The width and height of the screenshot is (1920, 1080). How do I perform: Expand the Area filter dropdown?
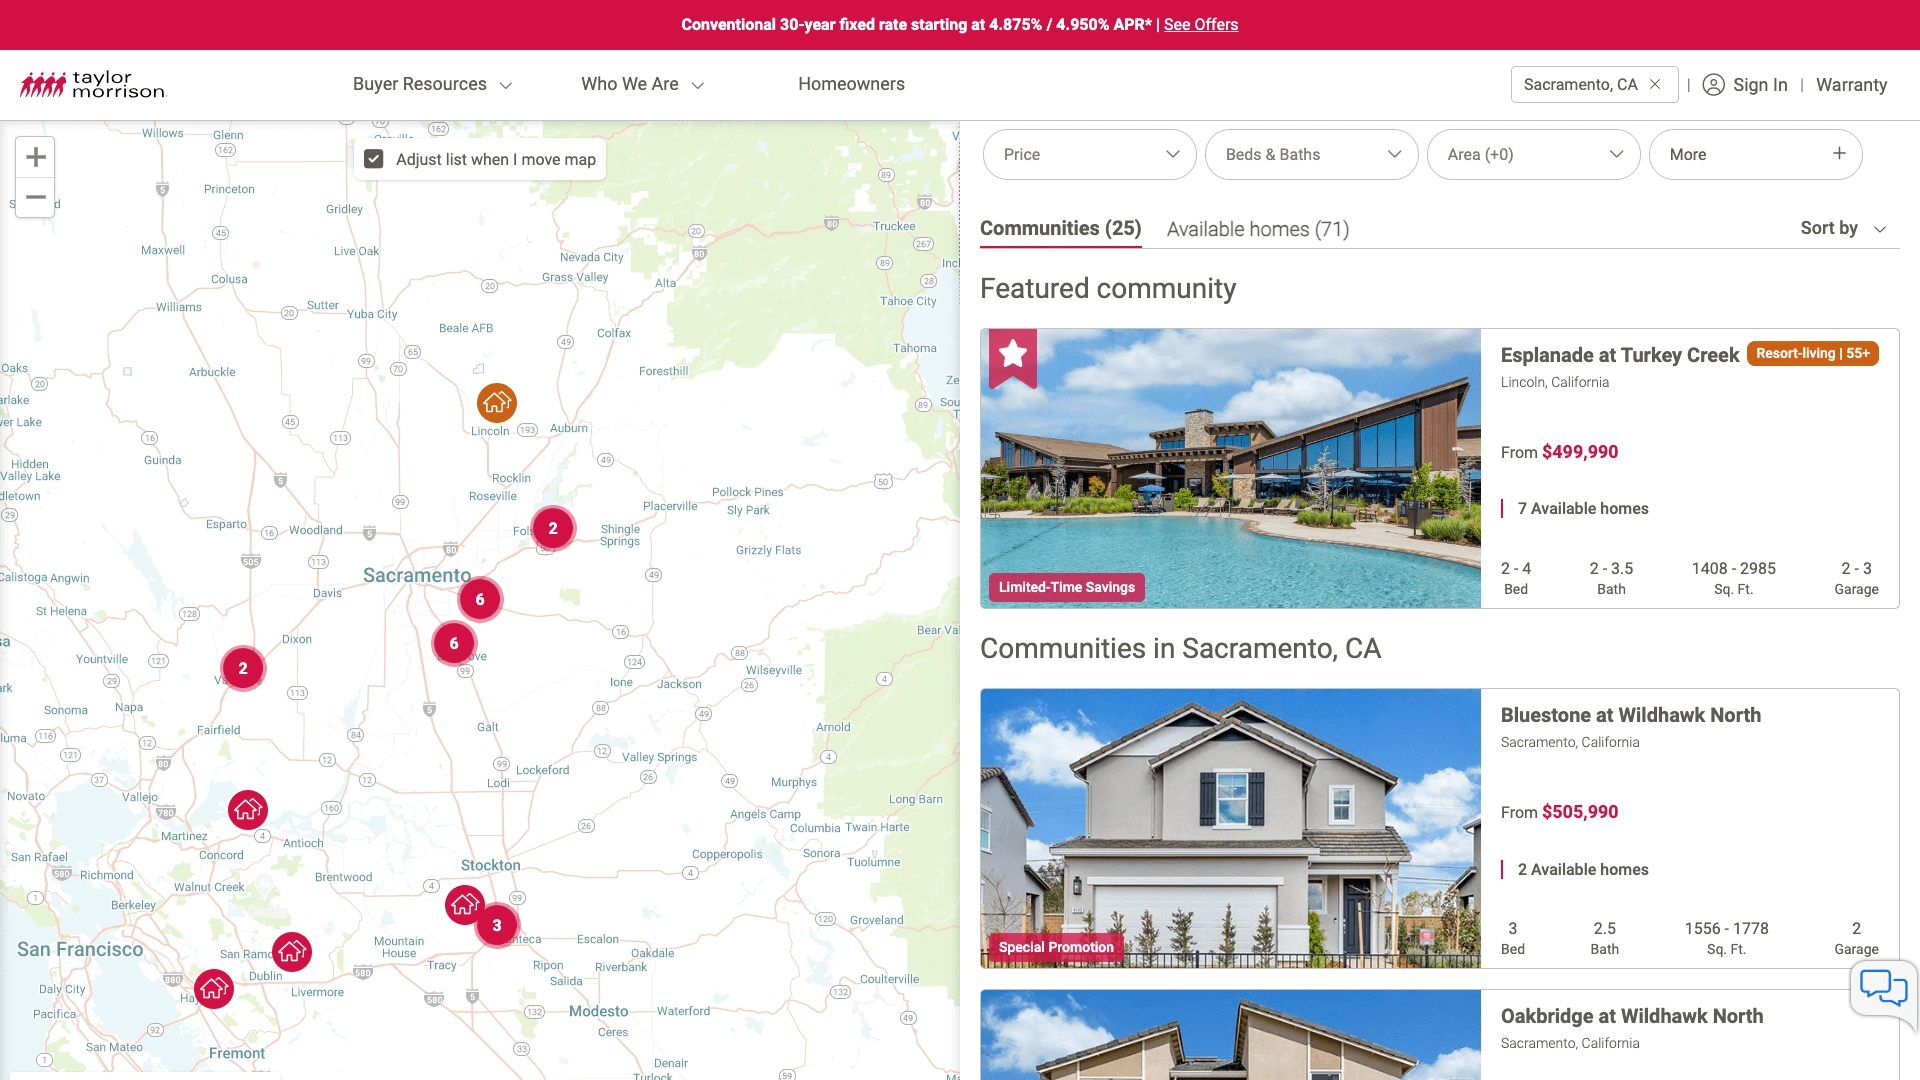pyautogui.click(x=1532, y=154)
